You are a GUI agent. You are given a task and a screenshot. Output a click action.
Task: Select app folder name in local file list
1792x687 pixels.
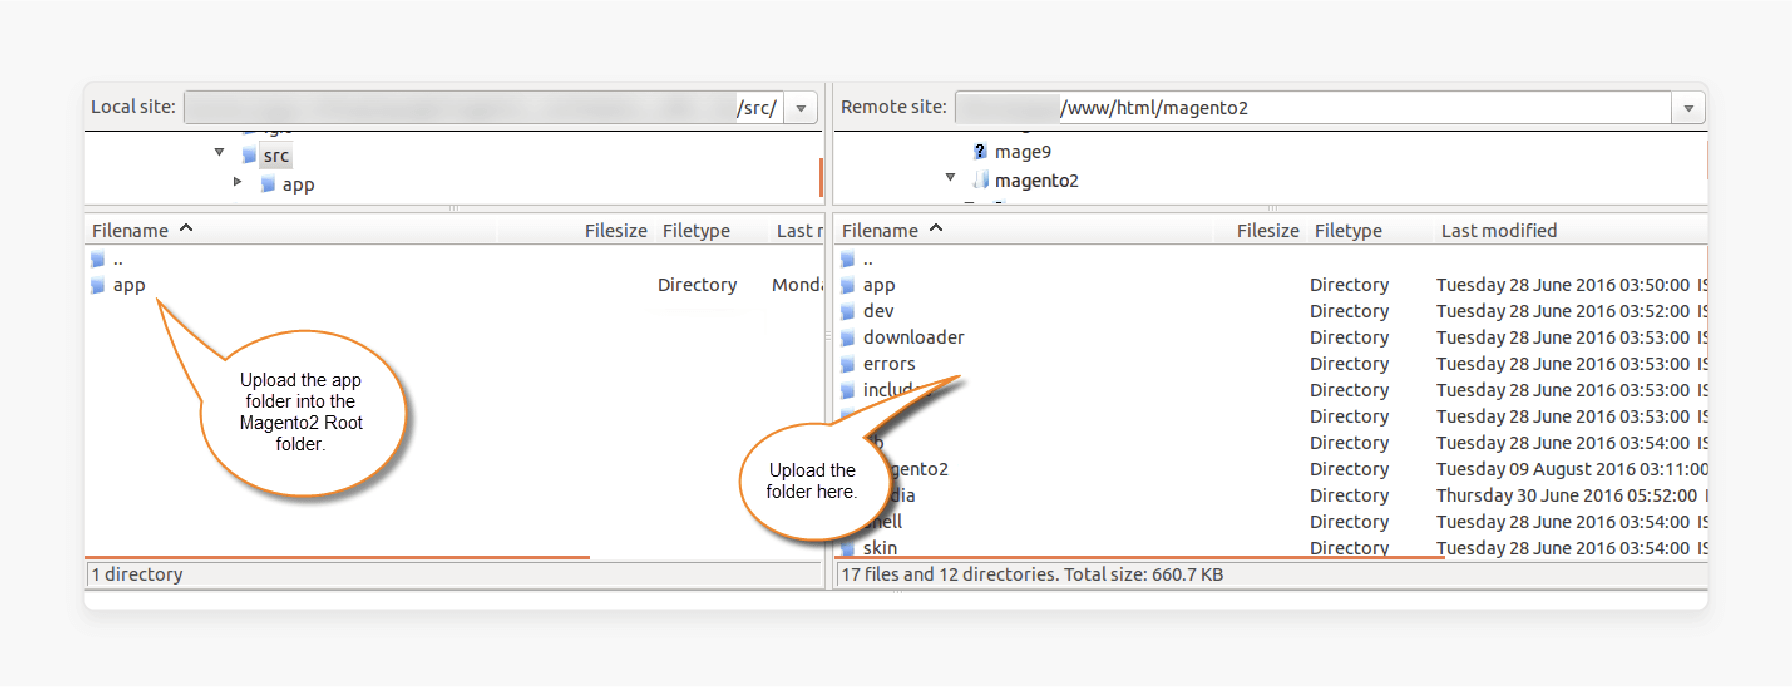tap(129, 286)
